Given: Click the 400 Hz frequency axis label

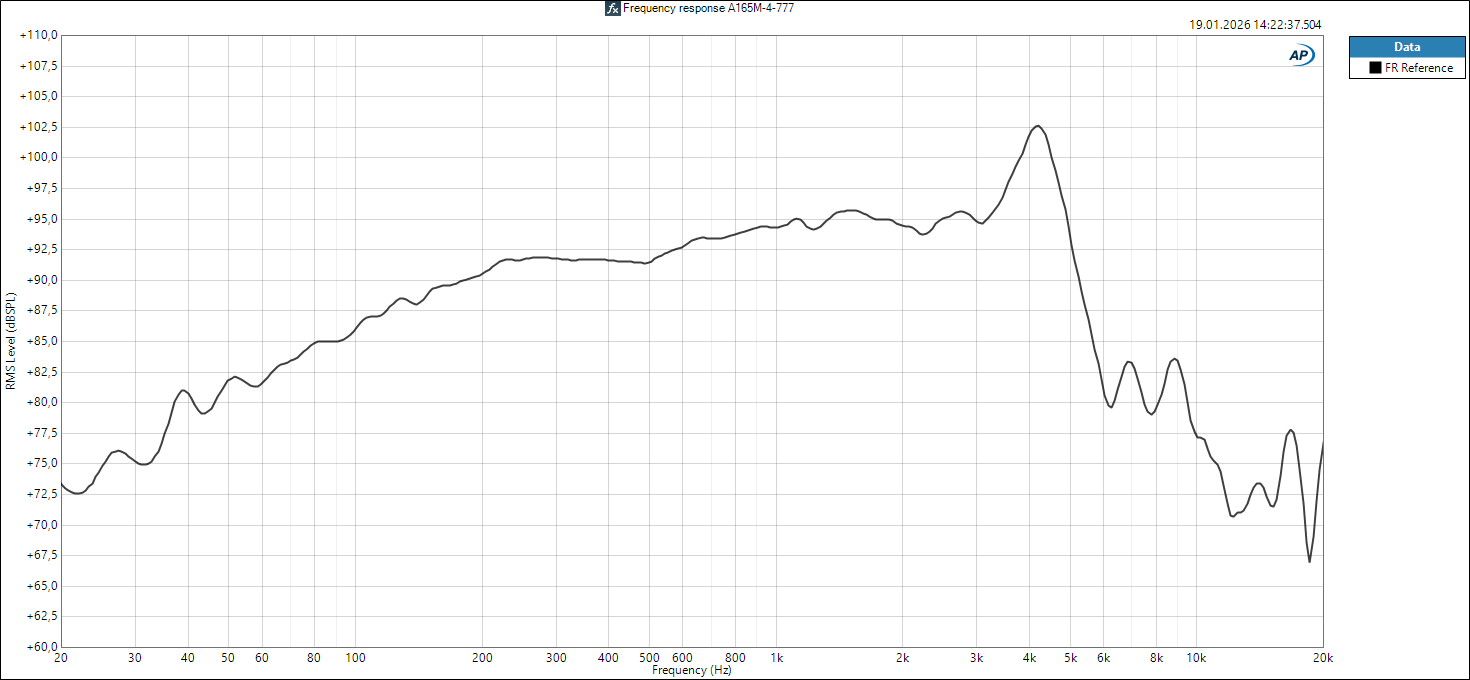Looking at the screenshot, I should [x=608, y=658].
